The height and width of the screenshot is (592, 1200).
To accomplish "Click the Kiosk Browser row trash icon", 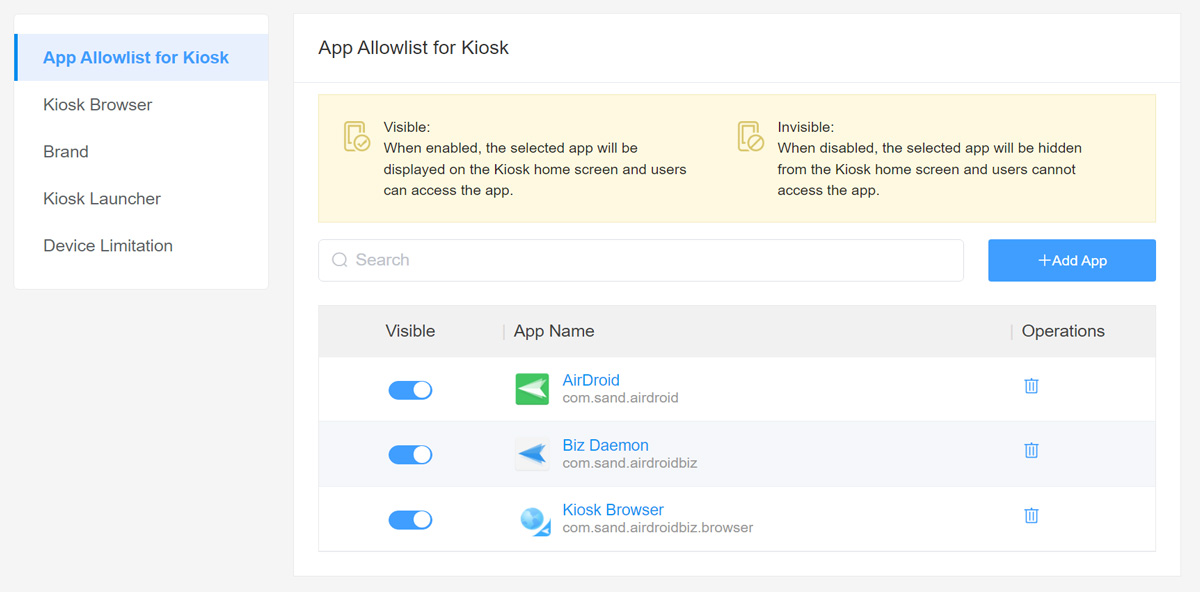I will pyautogui.click(x=1031, y=516).
